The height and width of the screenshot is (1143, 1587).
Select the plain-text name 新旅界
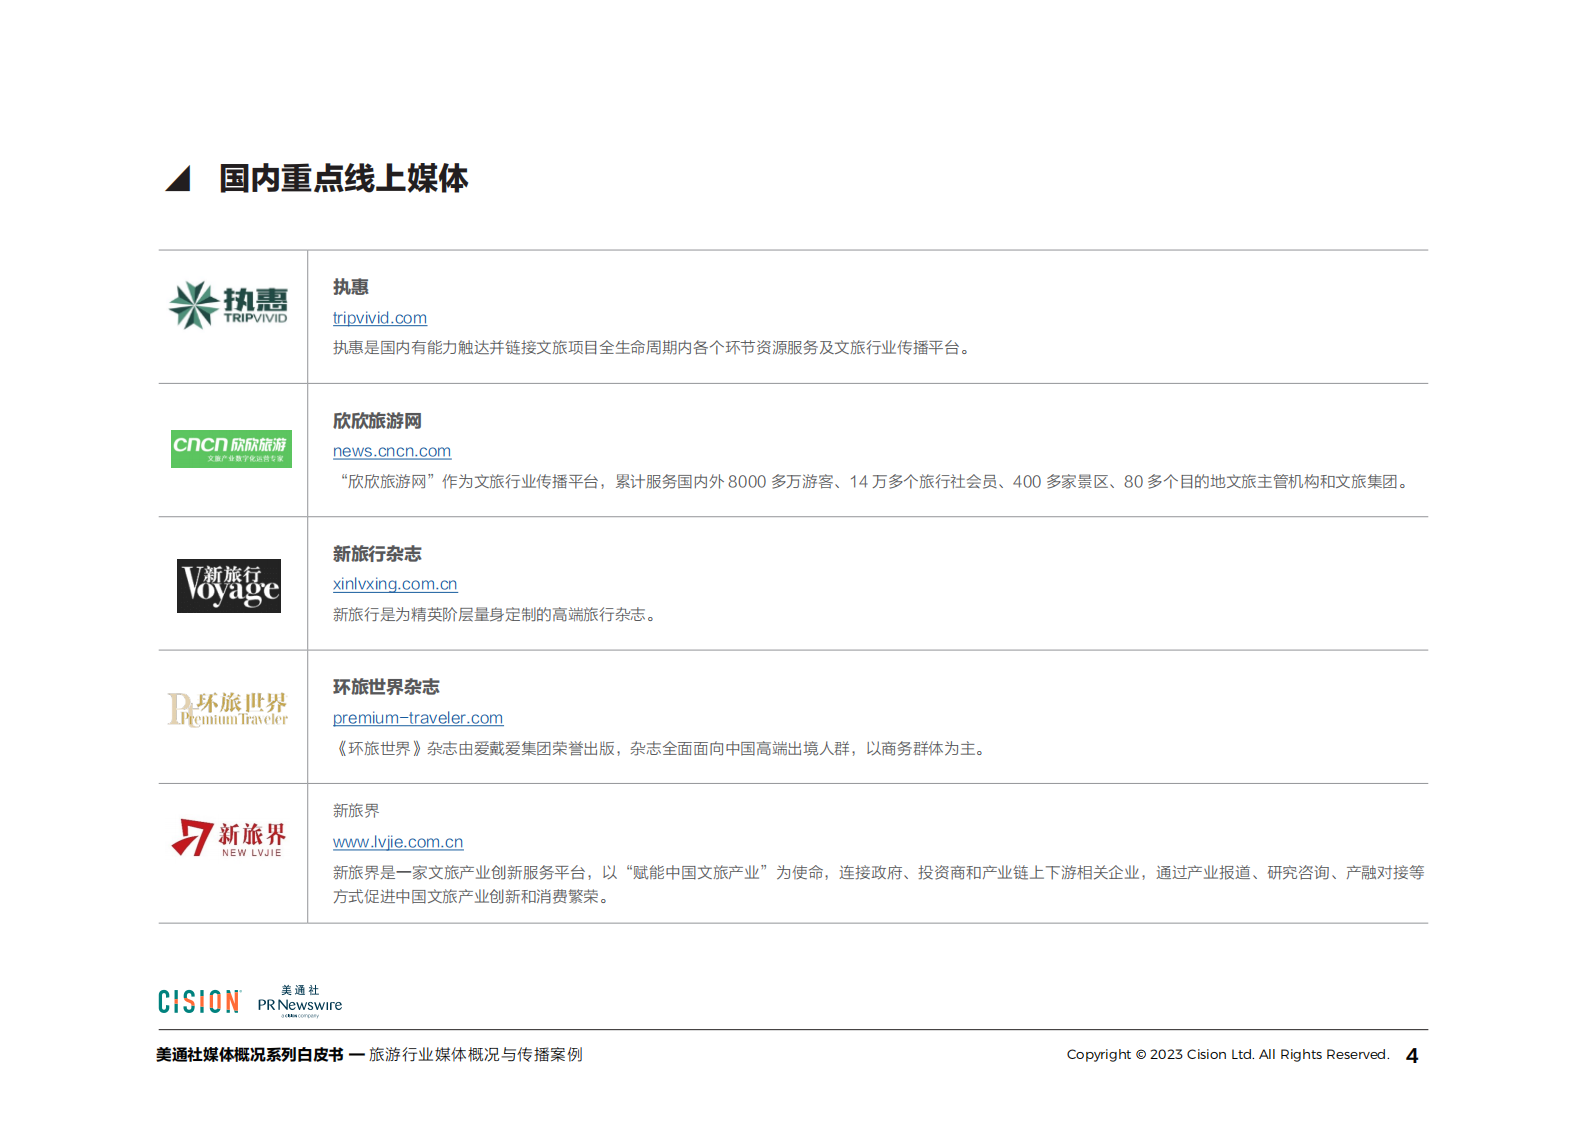(356, 811)
